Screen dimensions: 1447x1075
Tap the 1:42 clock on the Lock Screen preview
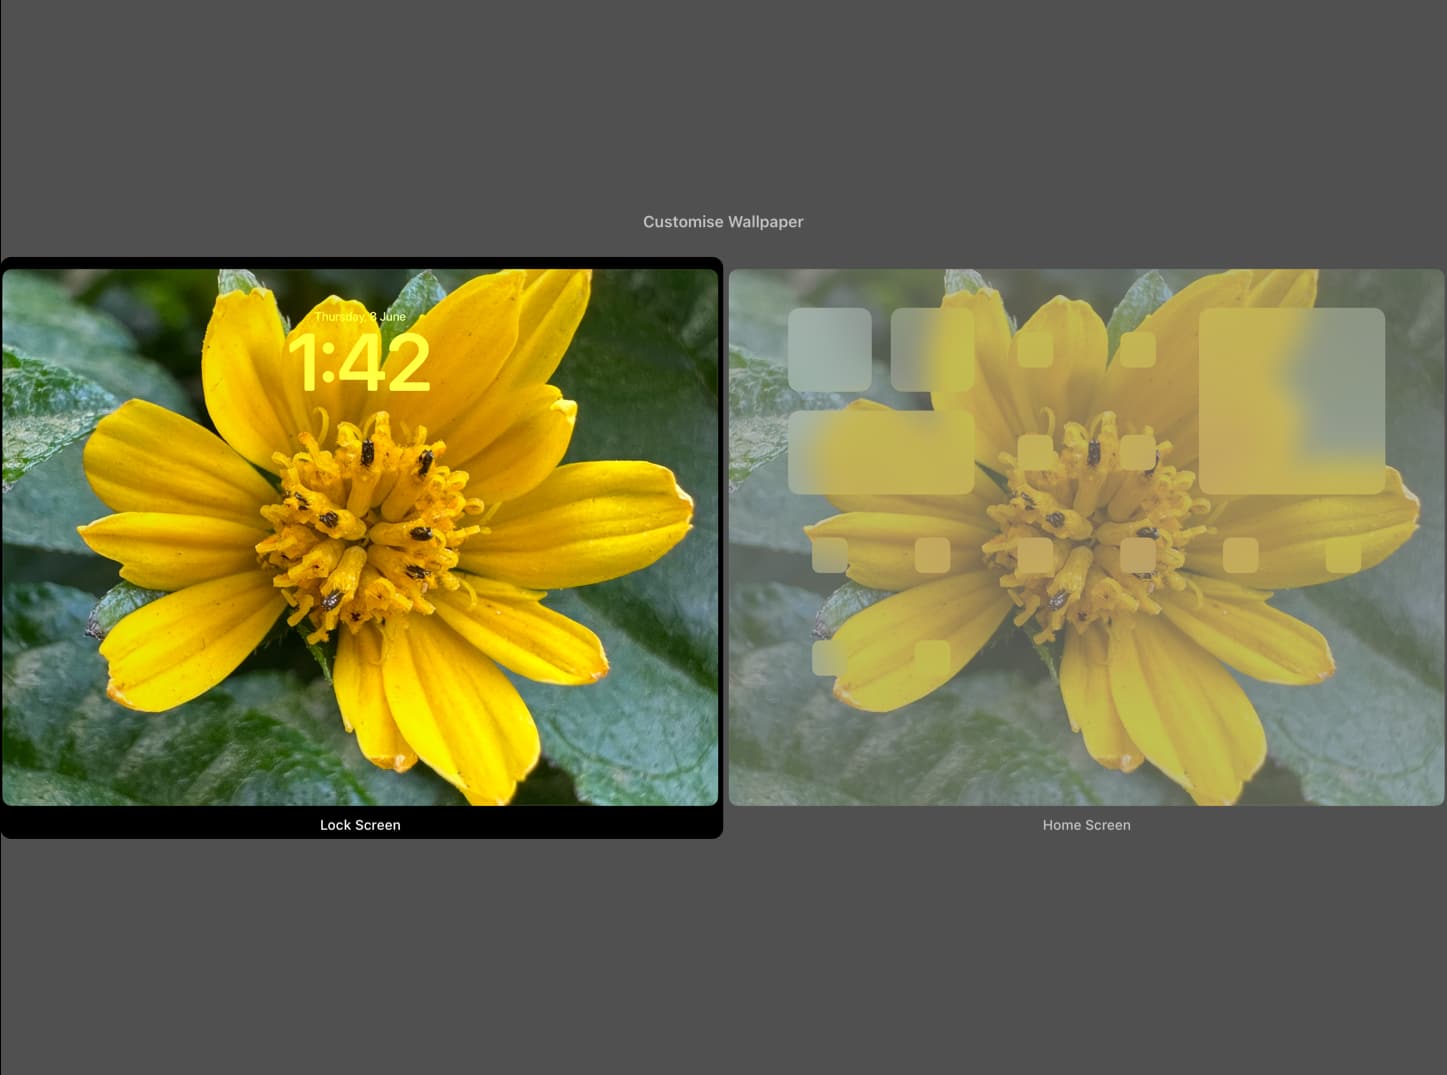click(360, 362)
